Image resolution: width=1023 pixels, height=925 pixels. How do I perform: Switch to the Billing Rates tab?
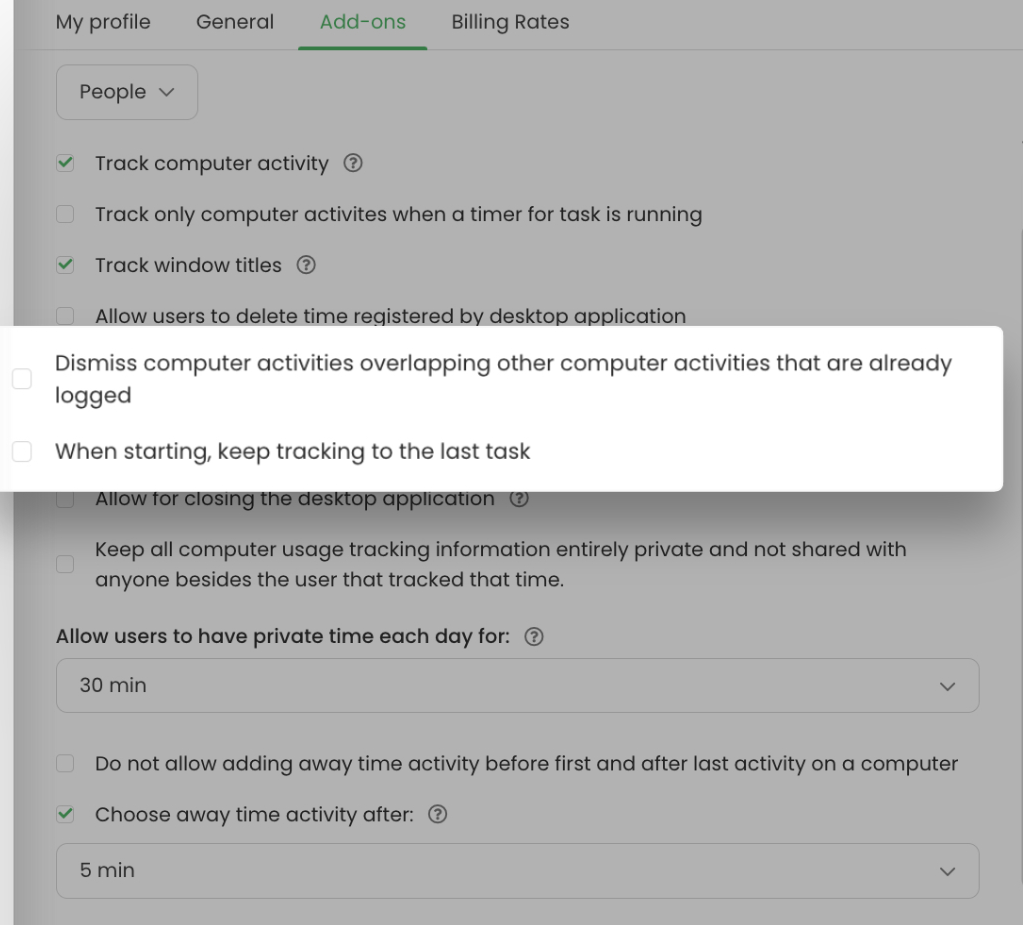[510, 22]
